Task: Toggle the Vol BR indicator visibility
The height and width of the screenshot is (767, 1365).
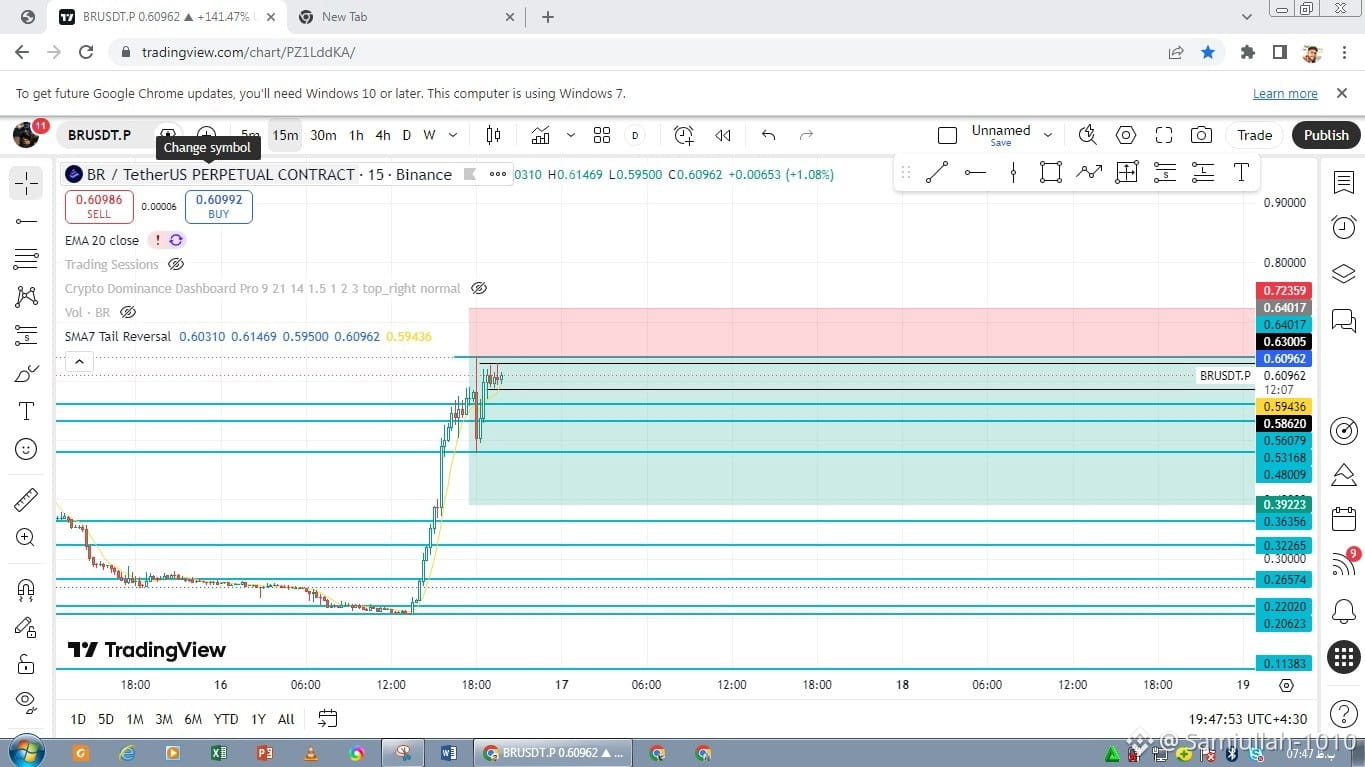Action: click(127, 312)
